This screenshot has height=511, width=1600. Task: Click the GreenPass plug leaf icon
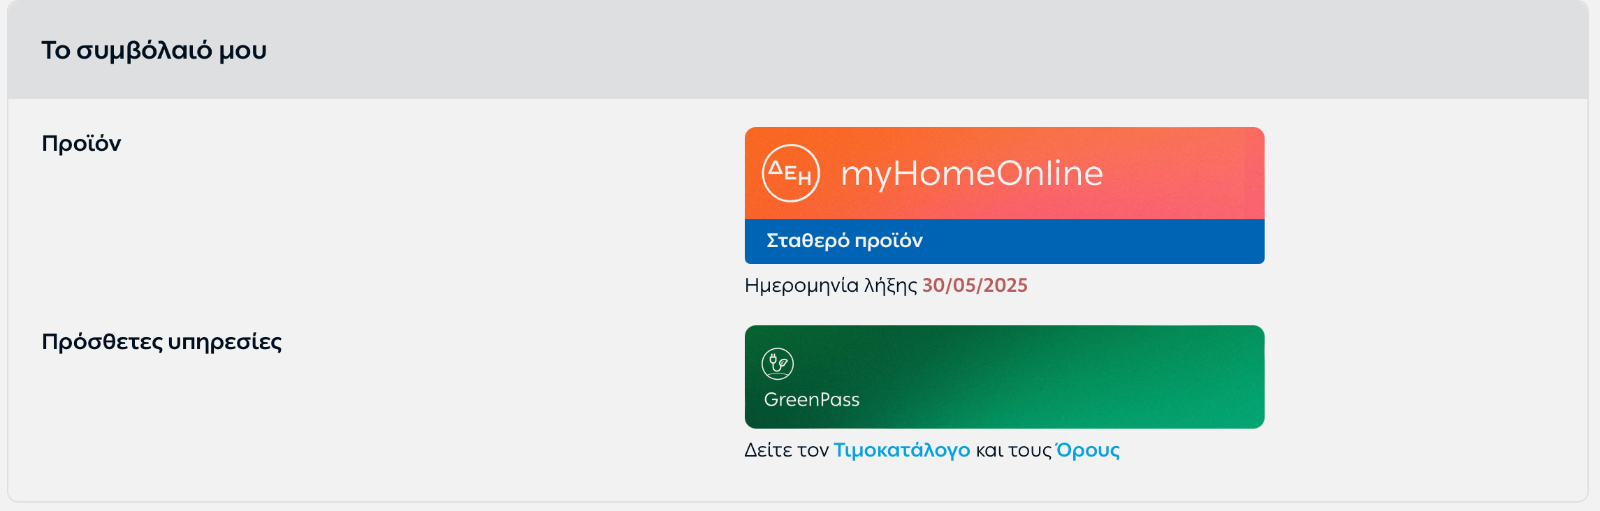(778, 364)
